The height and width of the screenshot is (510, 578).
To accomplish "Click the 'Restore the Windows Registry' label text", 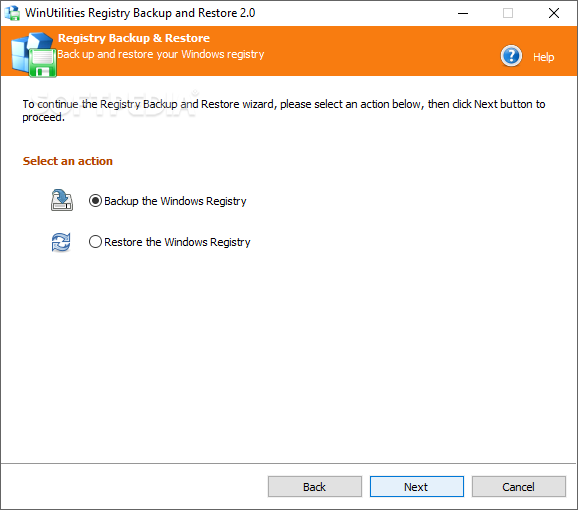I will [x=177, y=242].
